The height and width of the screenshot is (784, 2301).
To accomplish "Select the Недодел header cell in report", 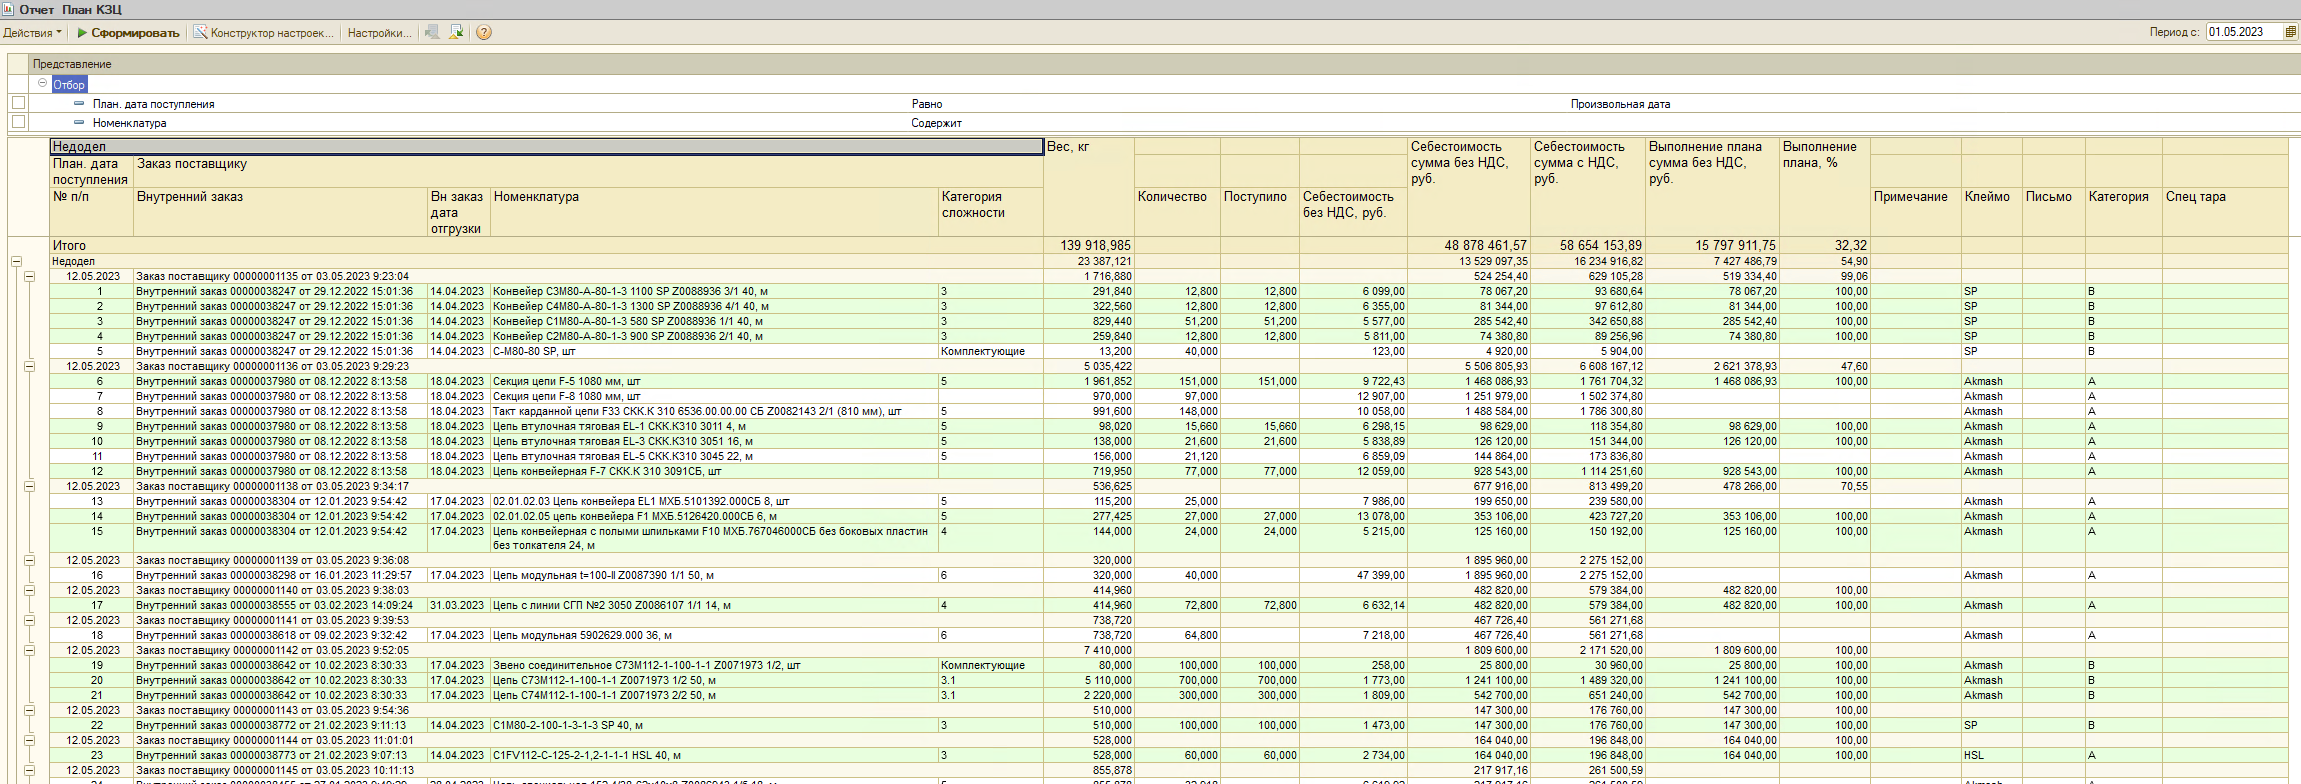I will coord(547,147).
